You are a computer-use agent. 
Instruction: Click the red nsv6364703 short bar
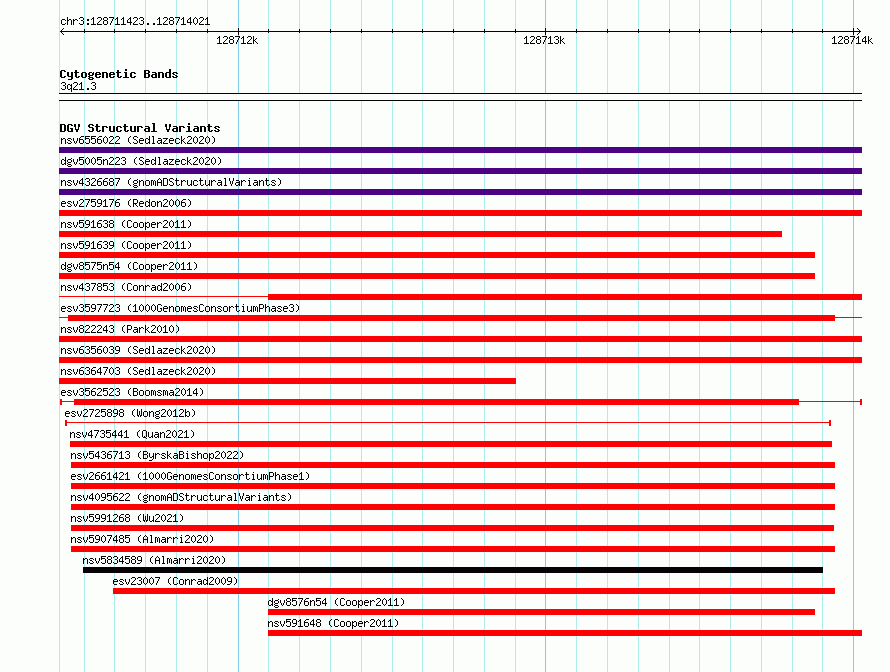pyautogui.click(x=287, y=381)
